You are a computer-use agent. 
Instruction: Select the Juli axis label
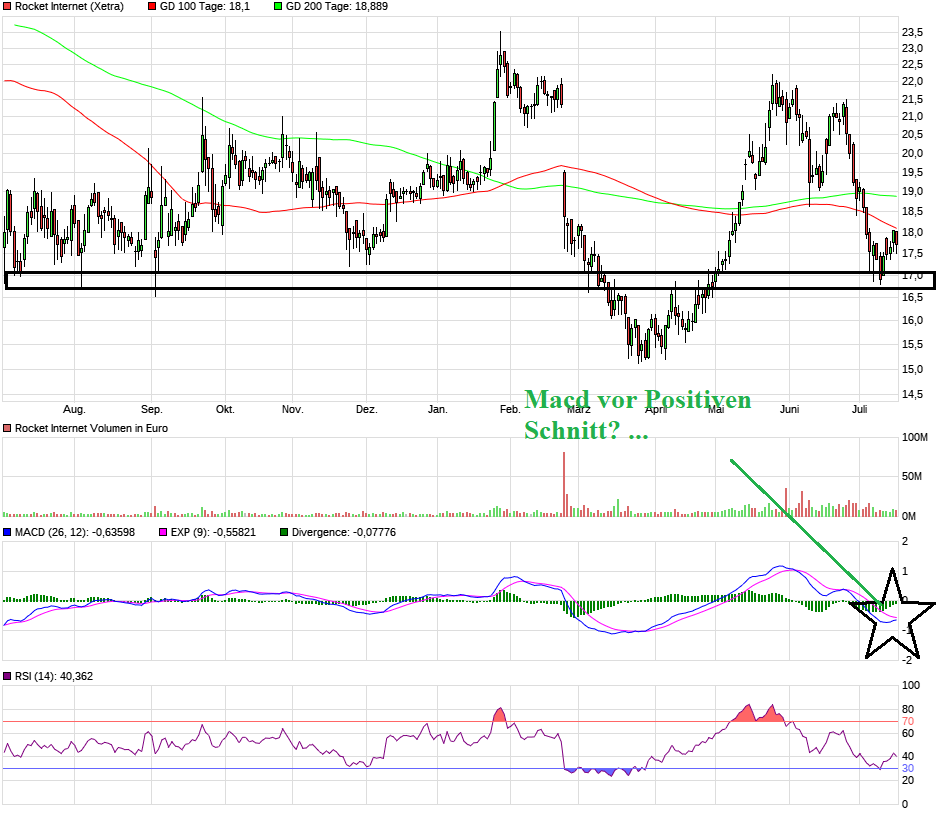point(862,409)
